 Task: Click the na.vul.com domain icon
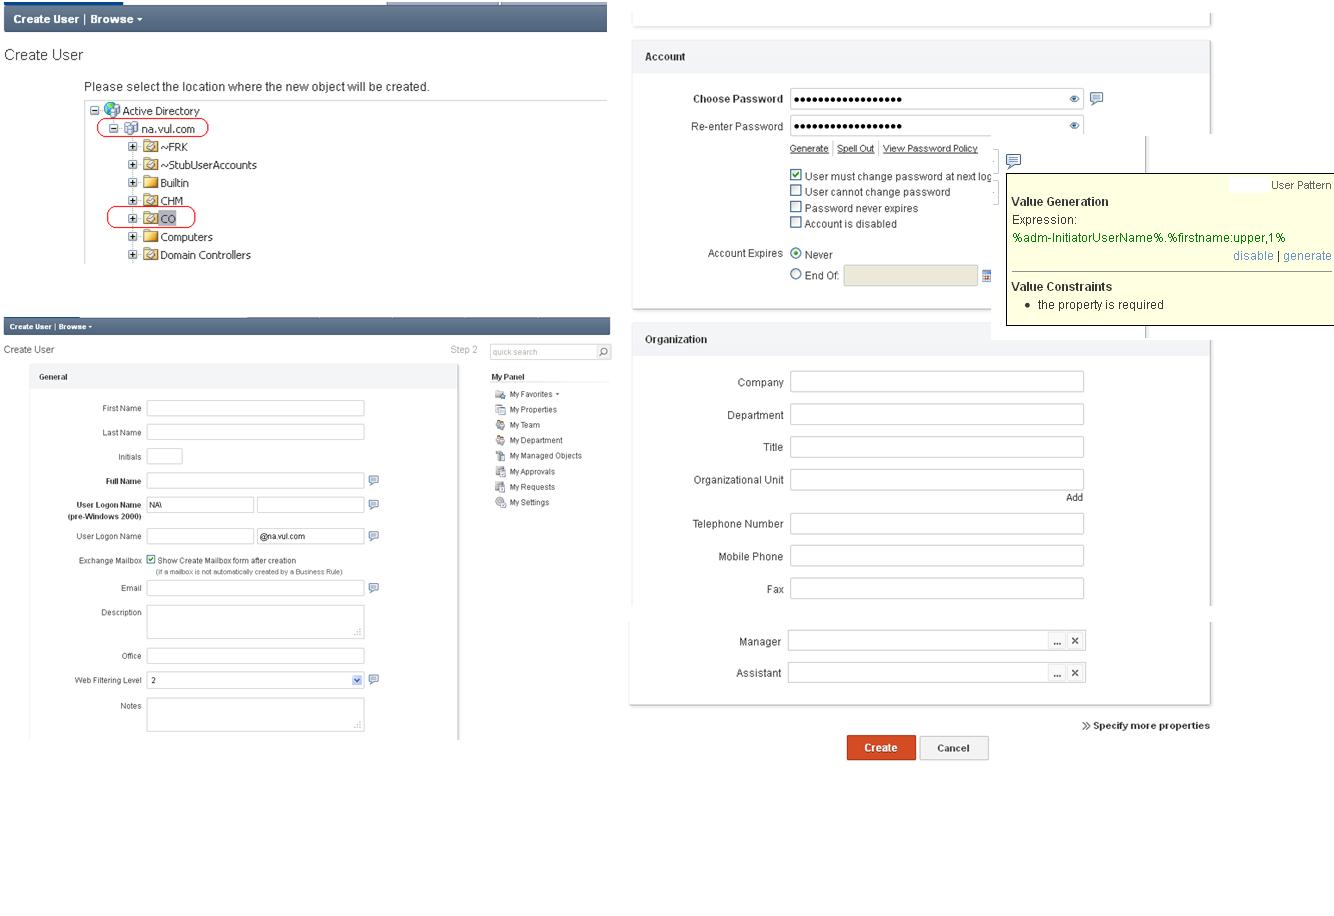pyautogui.click(x=131, y=128)
